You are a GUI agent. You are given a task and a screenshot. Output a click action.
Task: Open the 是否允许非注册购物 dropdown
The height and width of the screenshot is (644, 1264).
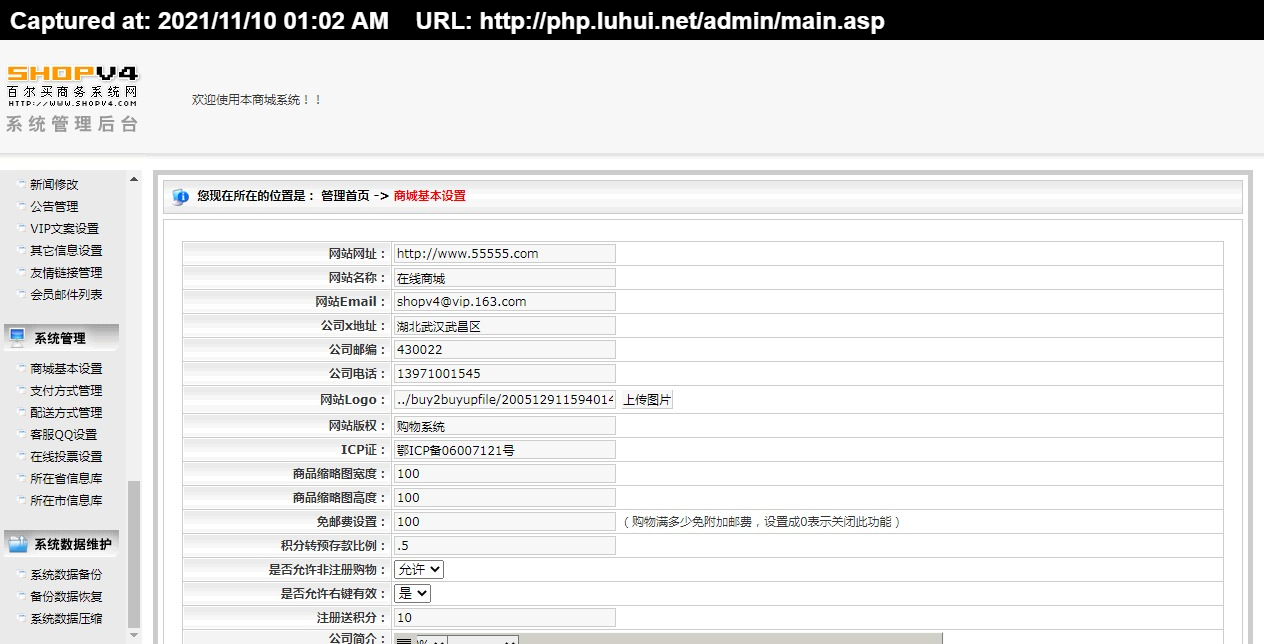[419, 569]
